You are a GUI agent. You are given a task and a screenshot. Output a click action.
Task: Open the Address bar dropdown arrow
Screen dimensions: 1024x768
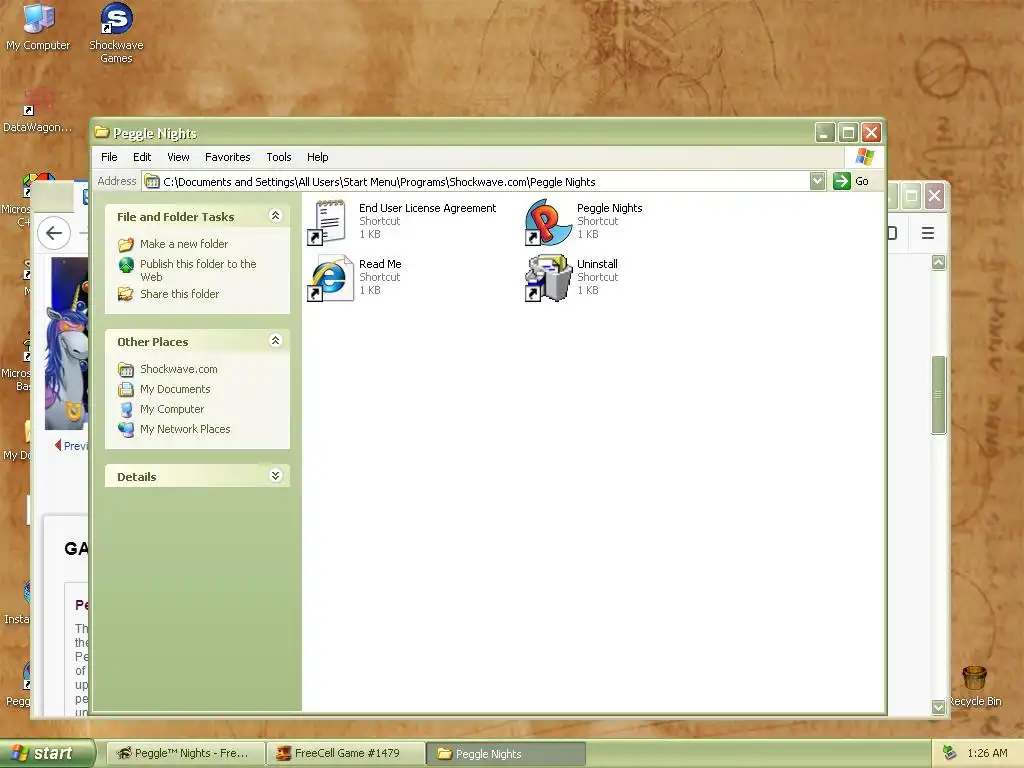pos(817,182)
